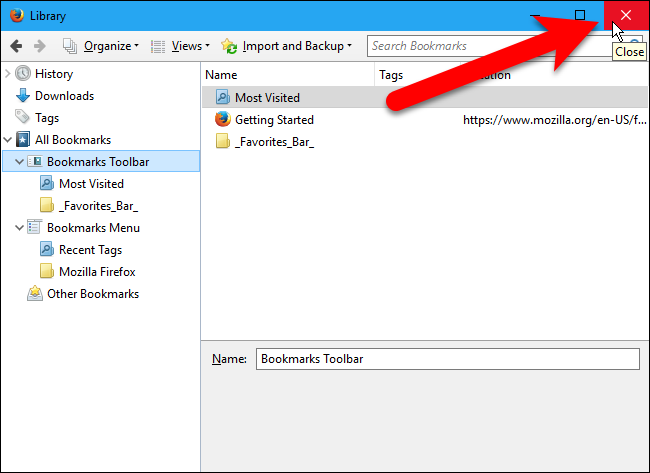Select Most Visited row in the list
Screen dimensions: 650x473
pos(425,97)
